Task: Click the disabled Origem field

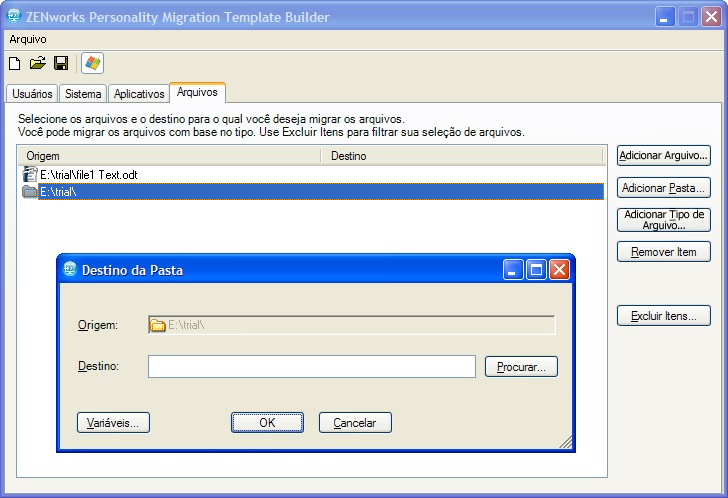Action: click(x=352, y=325)
